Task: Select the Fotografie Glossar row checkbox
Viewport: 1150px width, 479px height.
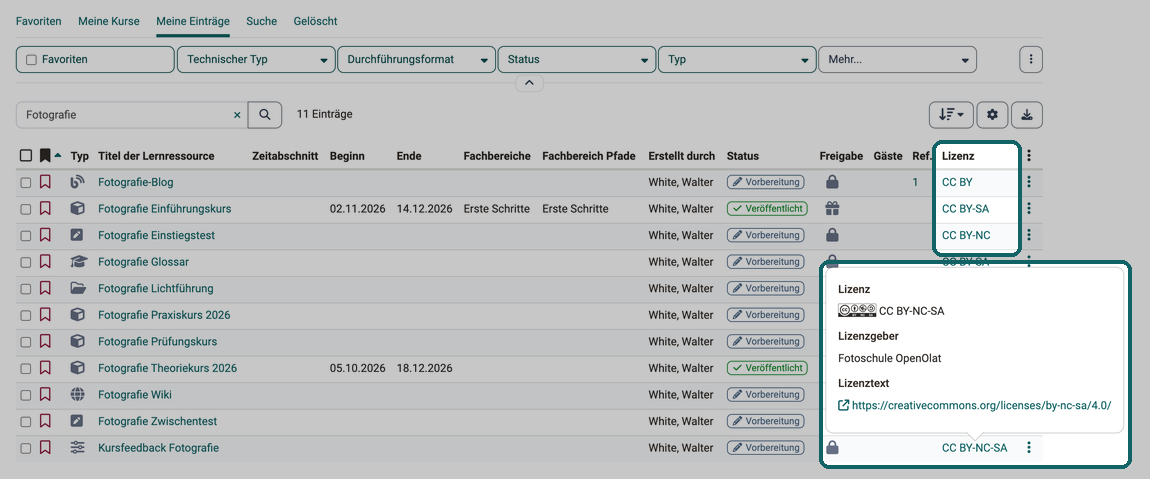Action: [x=26, y=262]
